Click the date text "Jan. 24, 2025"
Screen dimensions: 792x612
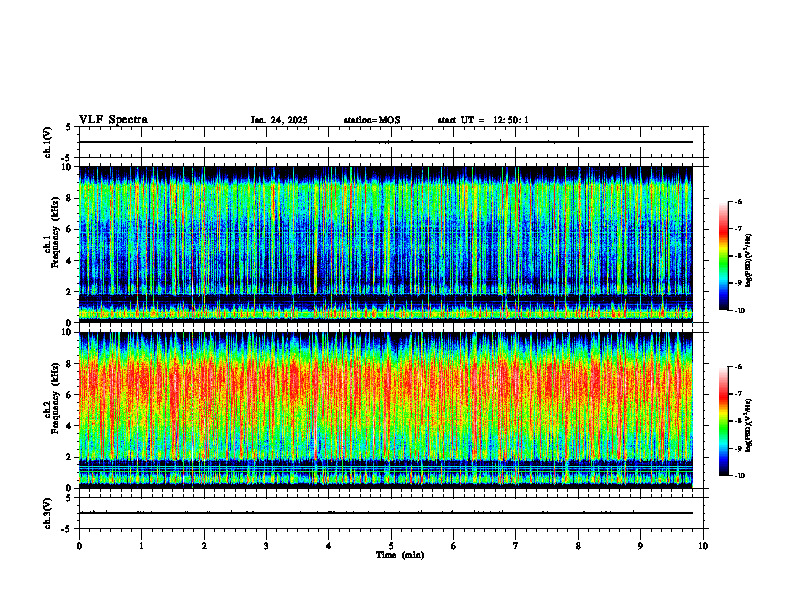[x=279, y=120]
